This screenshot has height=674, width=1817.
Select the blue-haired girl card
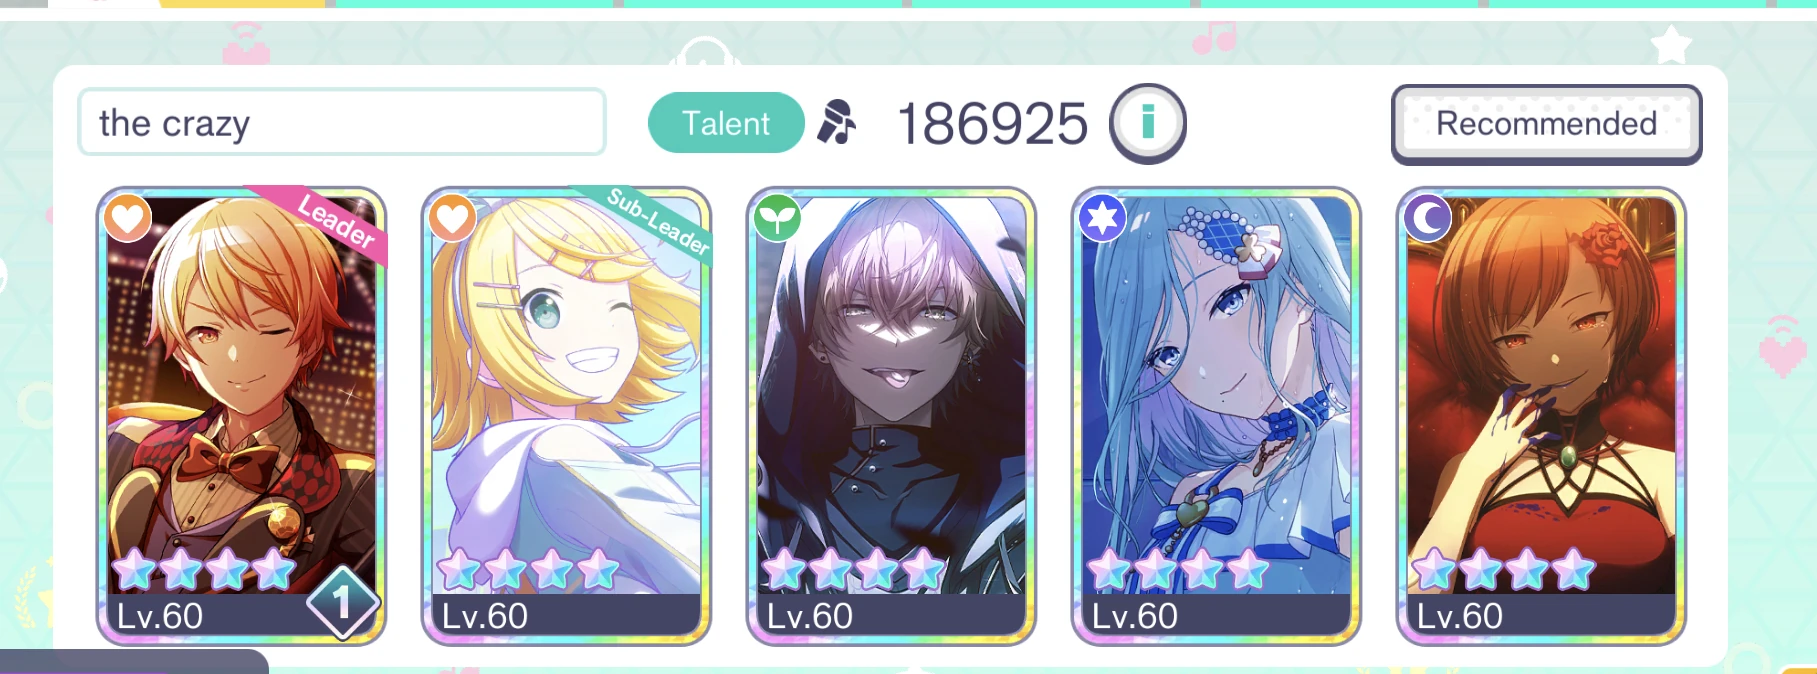pyautogui.click(x=1216, y=416)
